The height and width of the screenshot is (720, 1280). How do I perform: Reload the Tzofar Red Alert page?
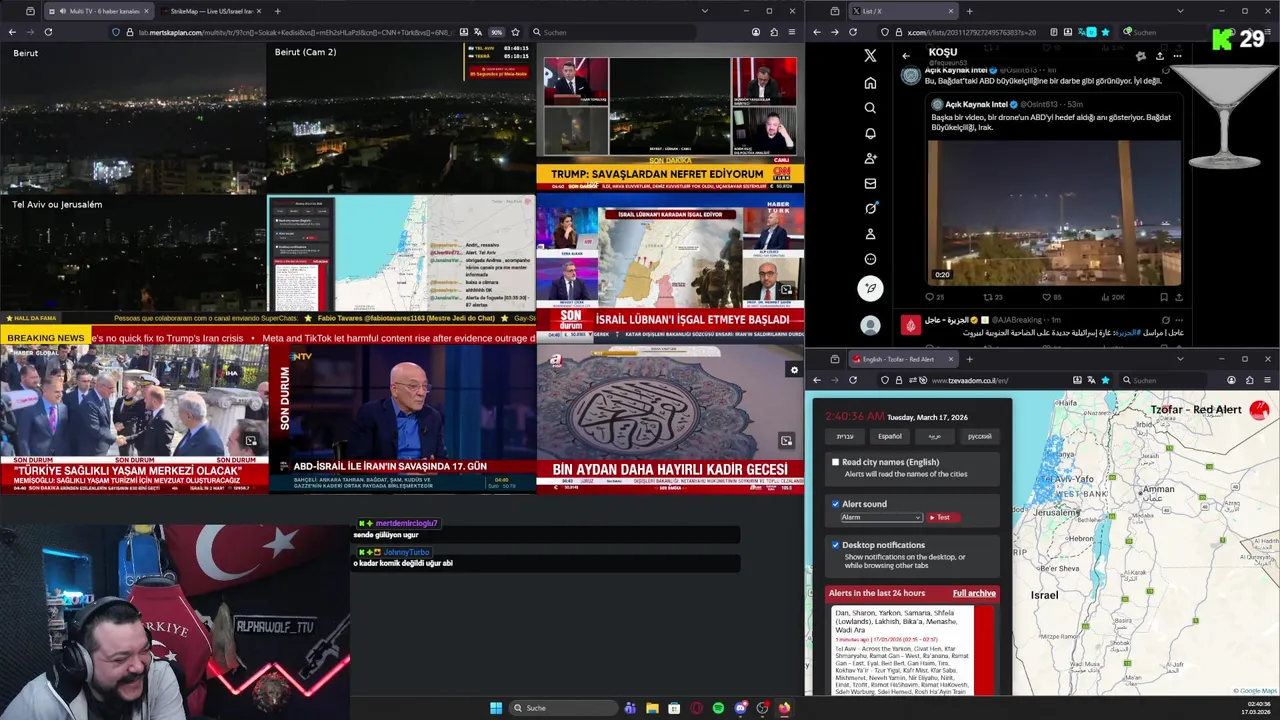[853, 380]
